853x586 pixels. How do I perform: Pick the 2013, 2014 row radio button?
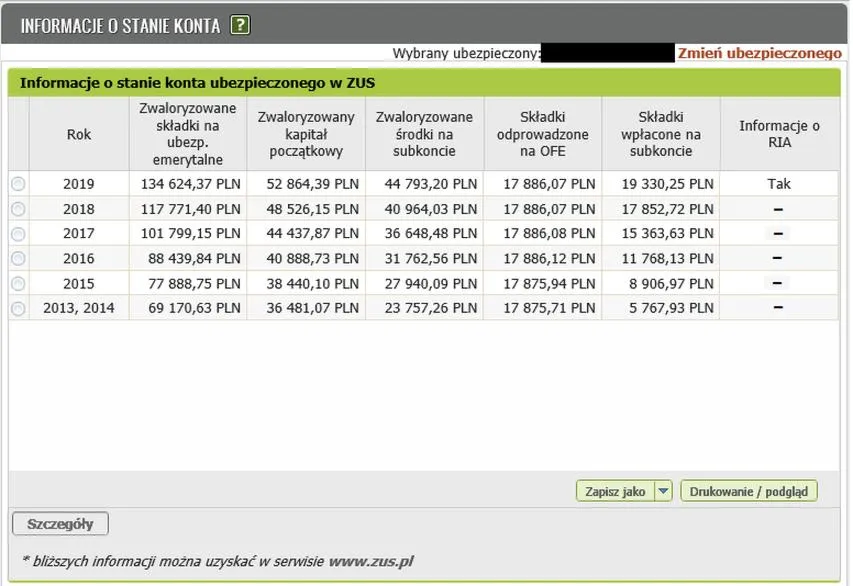[x=18, y=309]
